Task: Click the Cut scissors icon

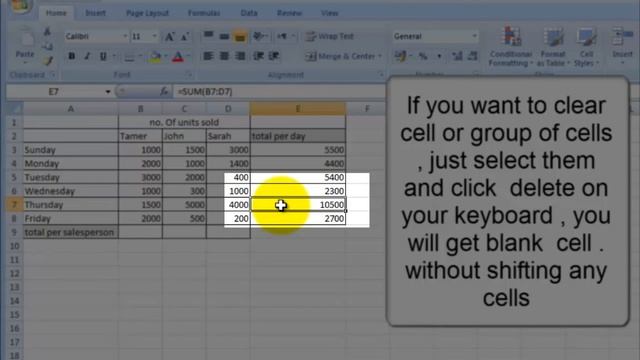Action: [x=47, y=32]
